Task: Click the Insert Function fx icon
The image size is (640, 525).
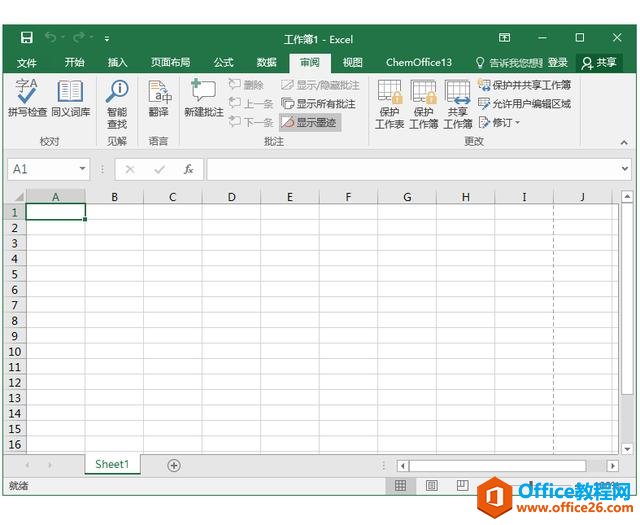Action: (188, 169)
